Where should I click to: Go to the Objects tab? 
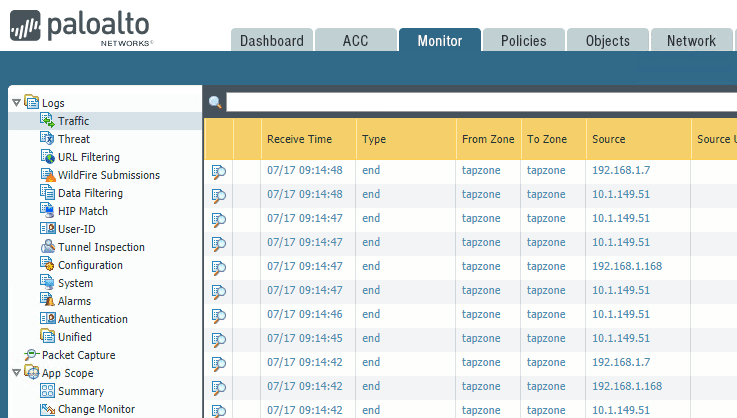pyautogui.click(x=608, y=40)
